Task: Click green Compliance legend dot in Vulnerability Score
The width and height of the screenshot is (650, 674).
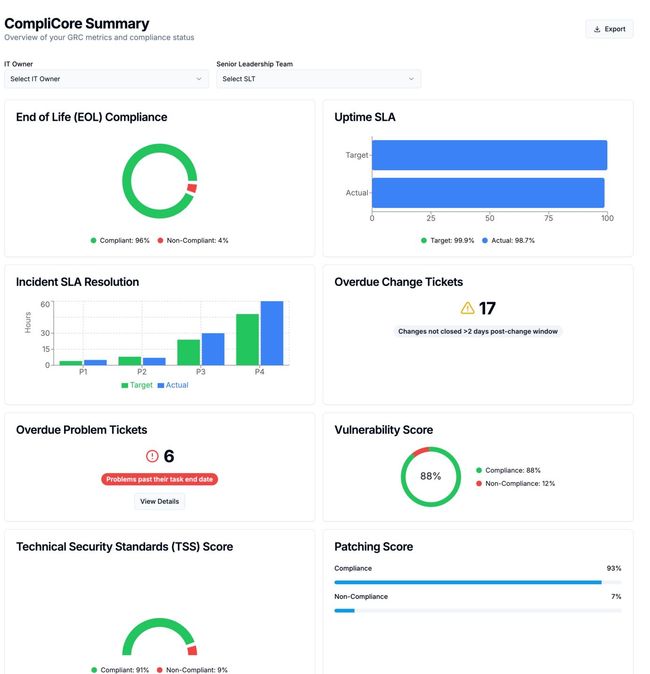Action: [x=479, y=470]
